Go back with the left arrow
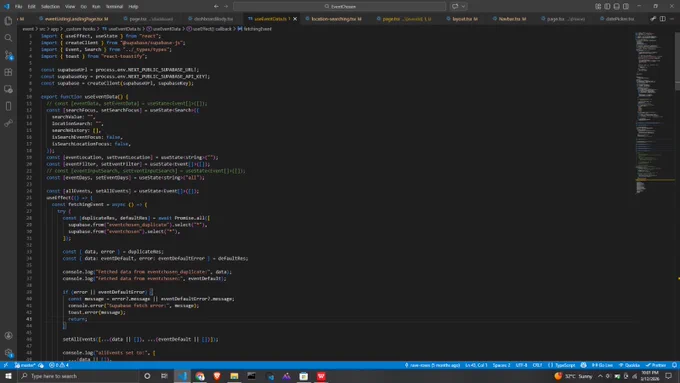Viewport: 680px width, 383px height. point(216,7)
